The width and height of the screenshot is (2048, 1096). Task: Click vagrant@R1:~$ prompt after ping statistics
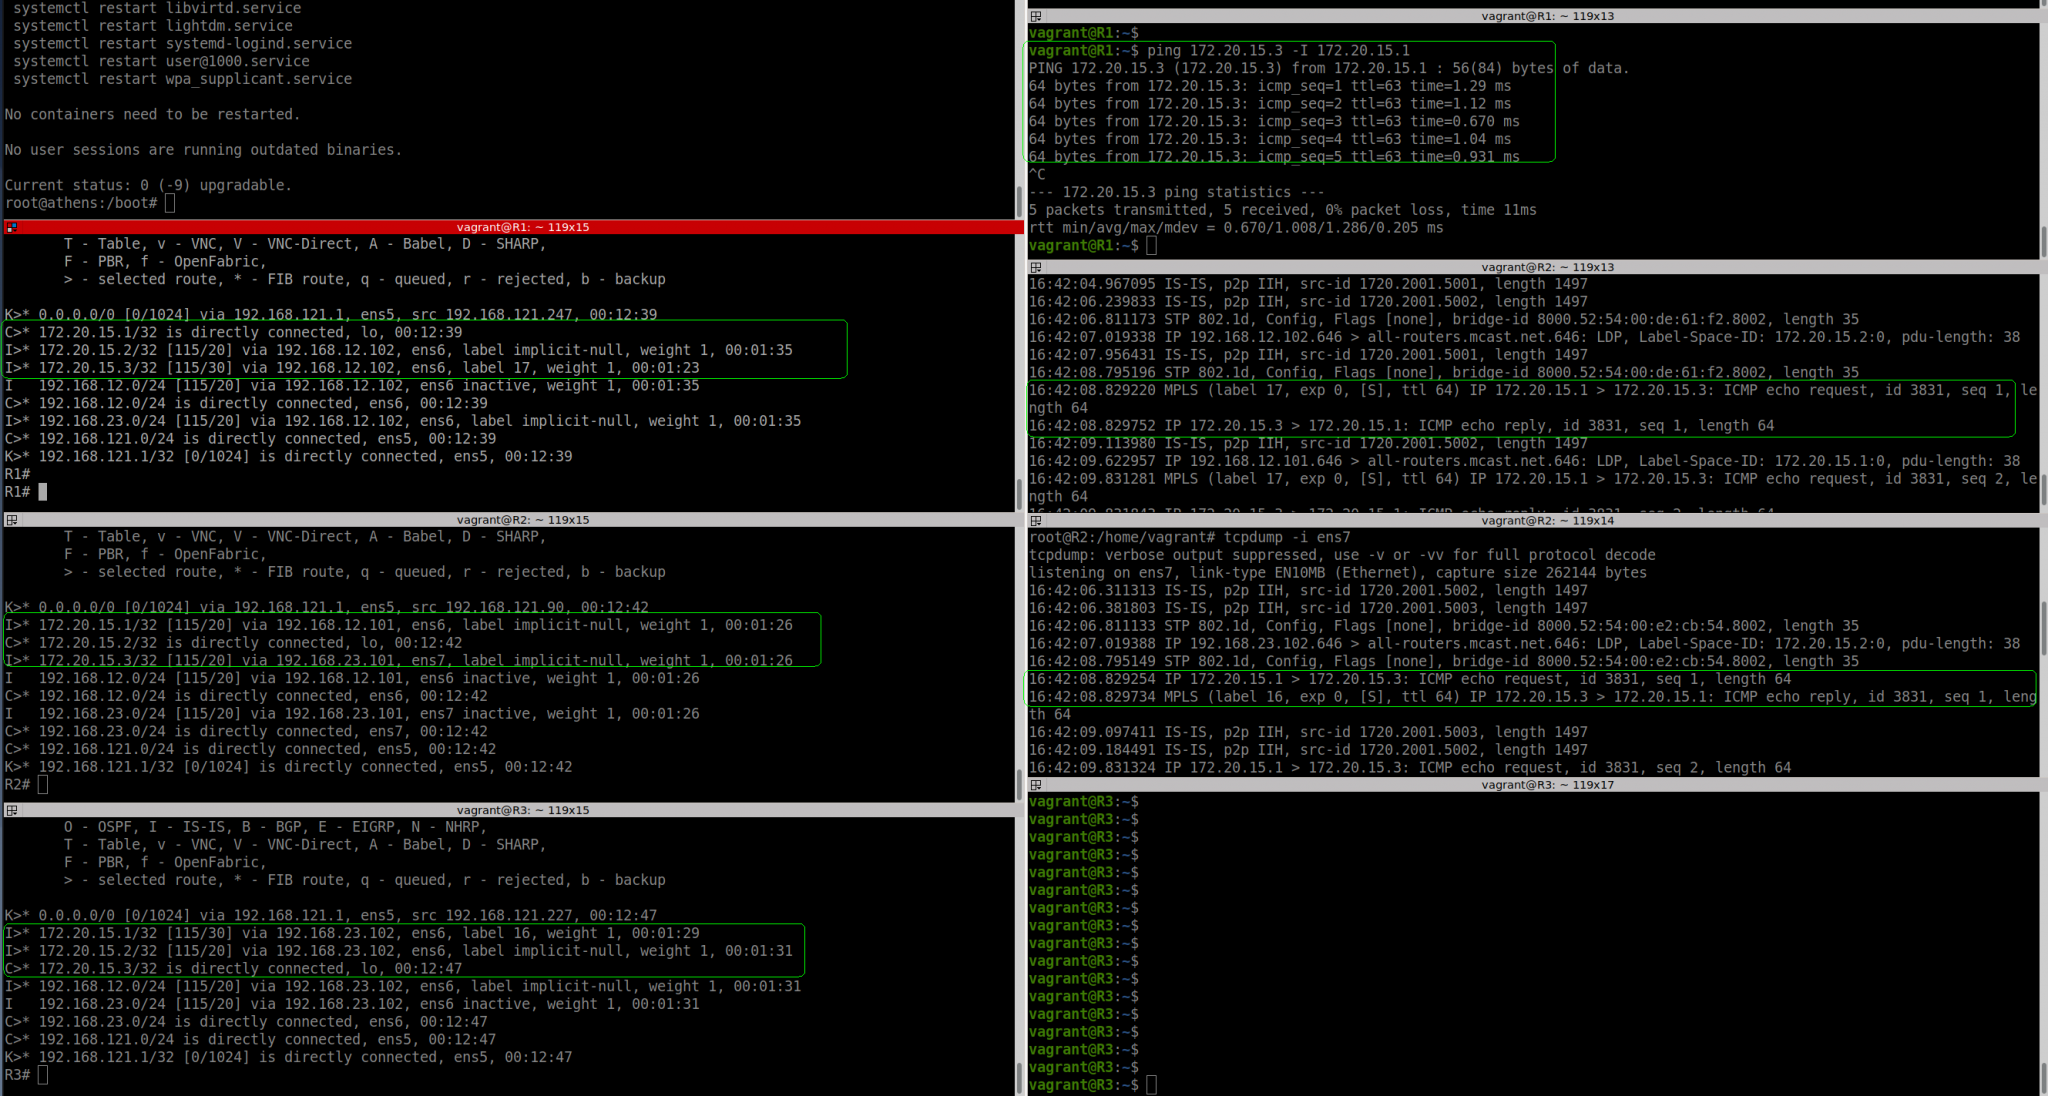click(1092, 246)
